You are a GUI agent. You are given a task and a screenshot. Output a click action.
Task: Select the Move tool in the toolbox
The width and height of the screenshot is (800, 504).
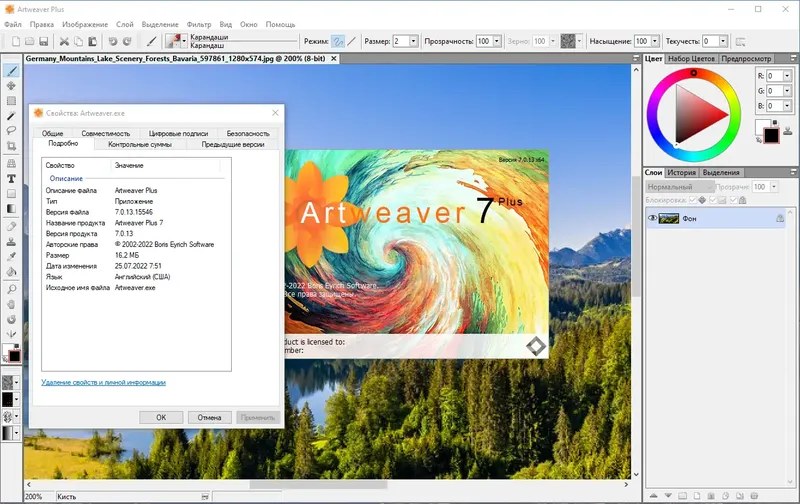(11, 86)
